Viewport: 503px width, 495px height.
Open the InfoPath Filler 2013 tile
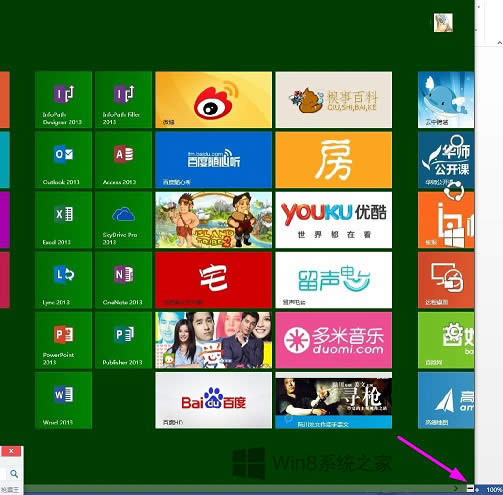(123, 100)
